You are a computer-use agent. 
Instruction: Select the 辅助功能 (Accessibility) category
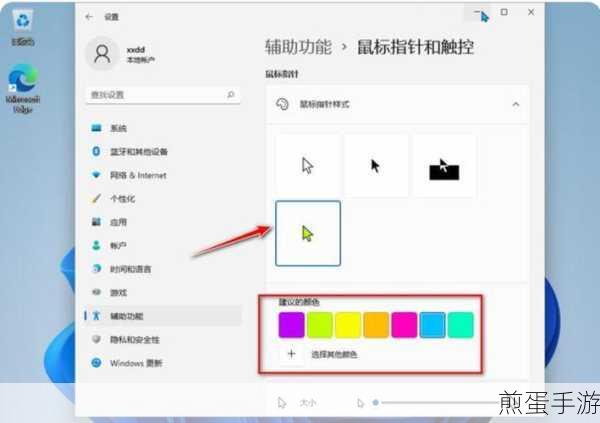click(x=163, y=316)
